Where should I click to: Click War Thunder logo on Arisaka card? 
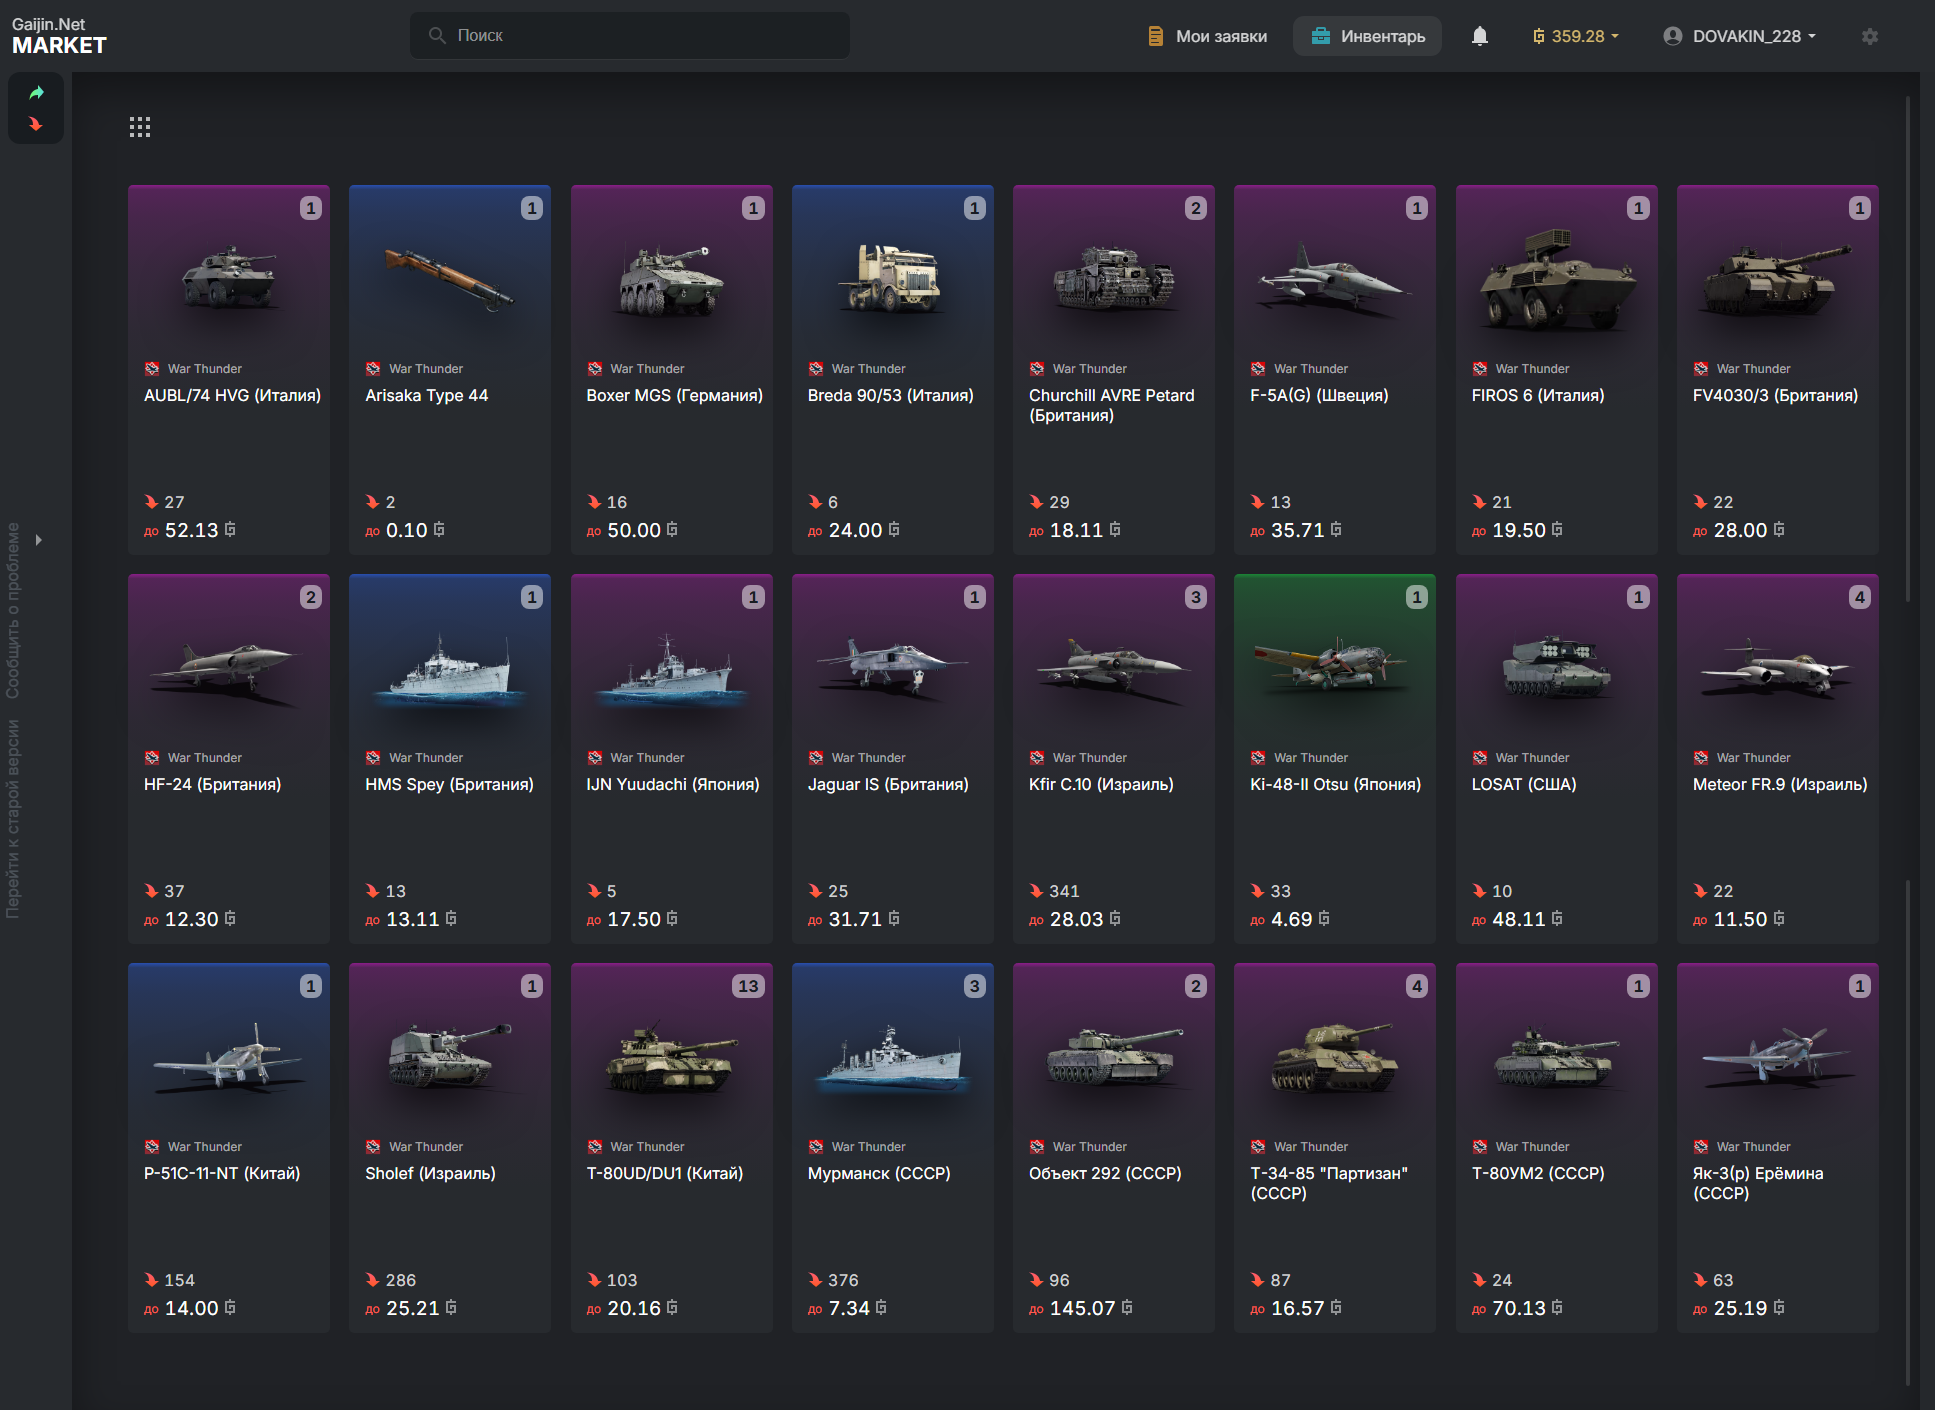(x=373, y=369)
